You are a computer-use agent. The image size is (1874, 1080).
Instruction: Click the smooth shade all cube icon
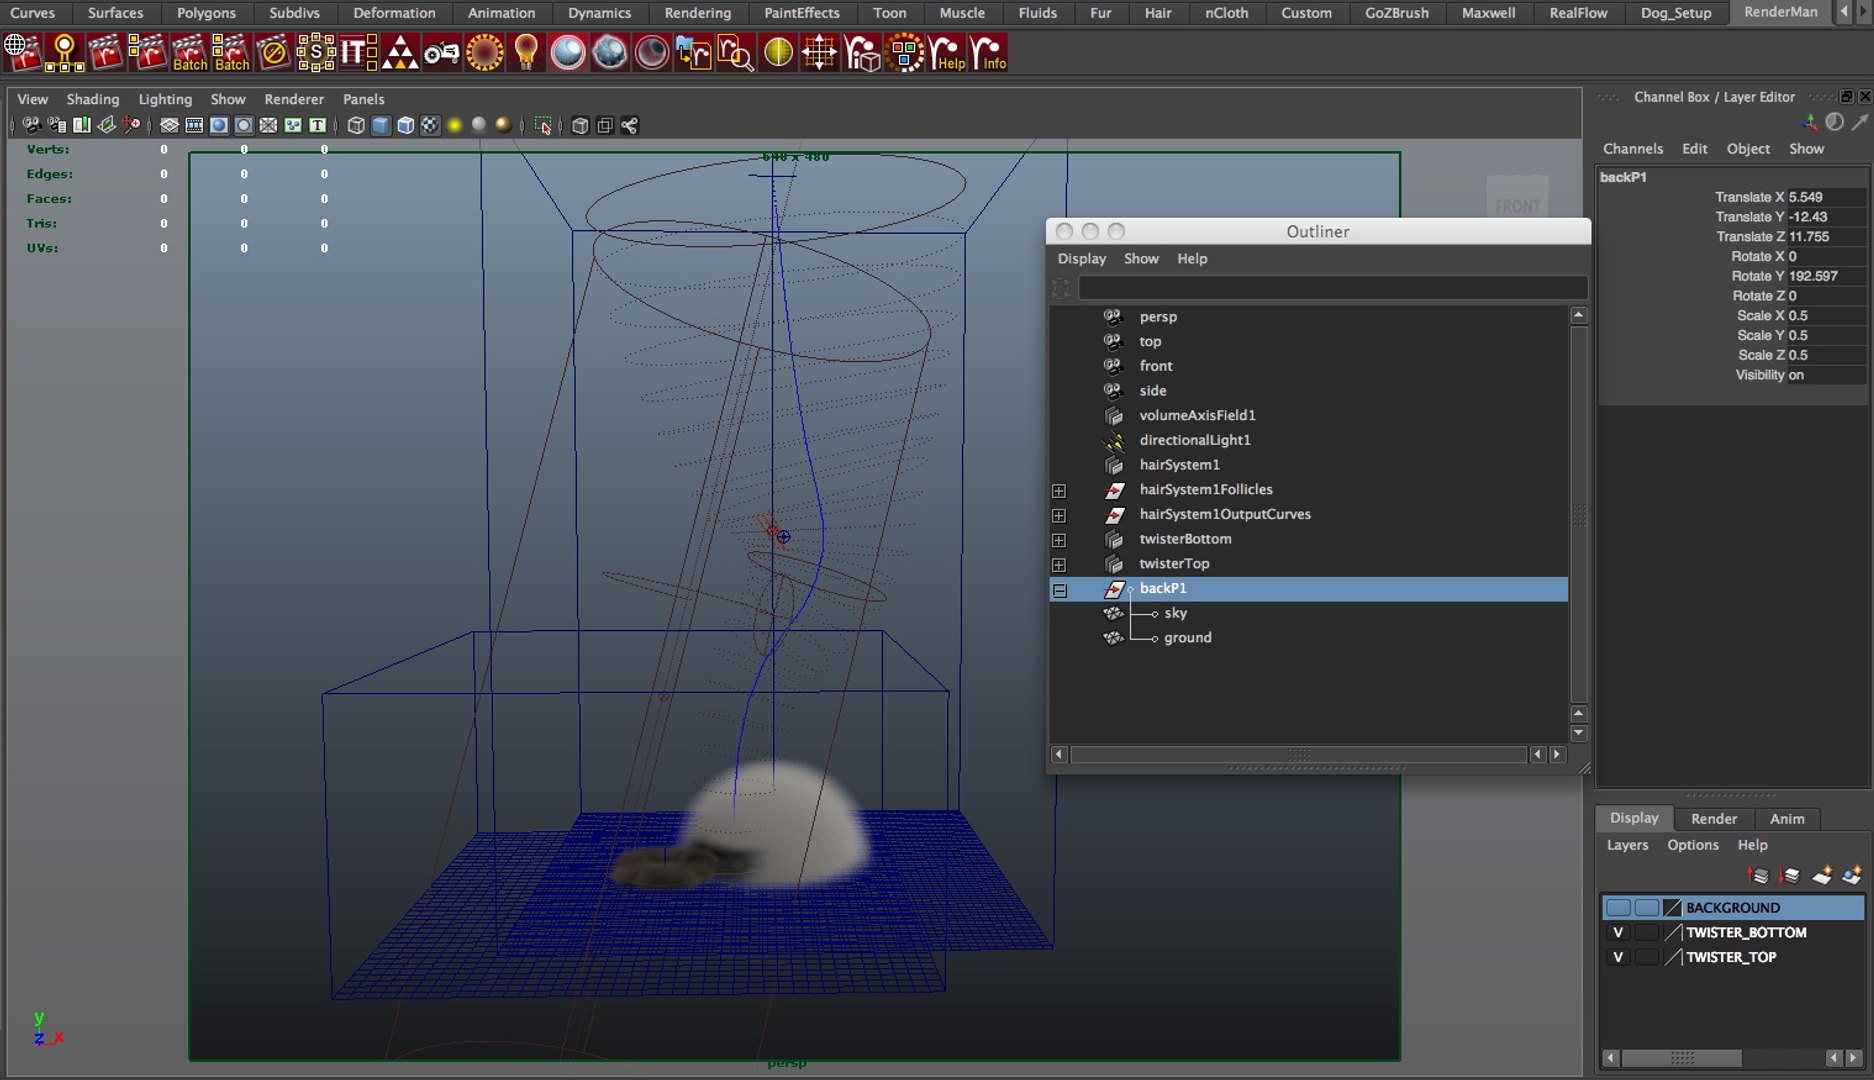tap(381, 125)
